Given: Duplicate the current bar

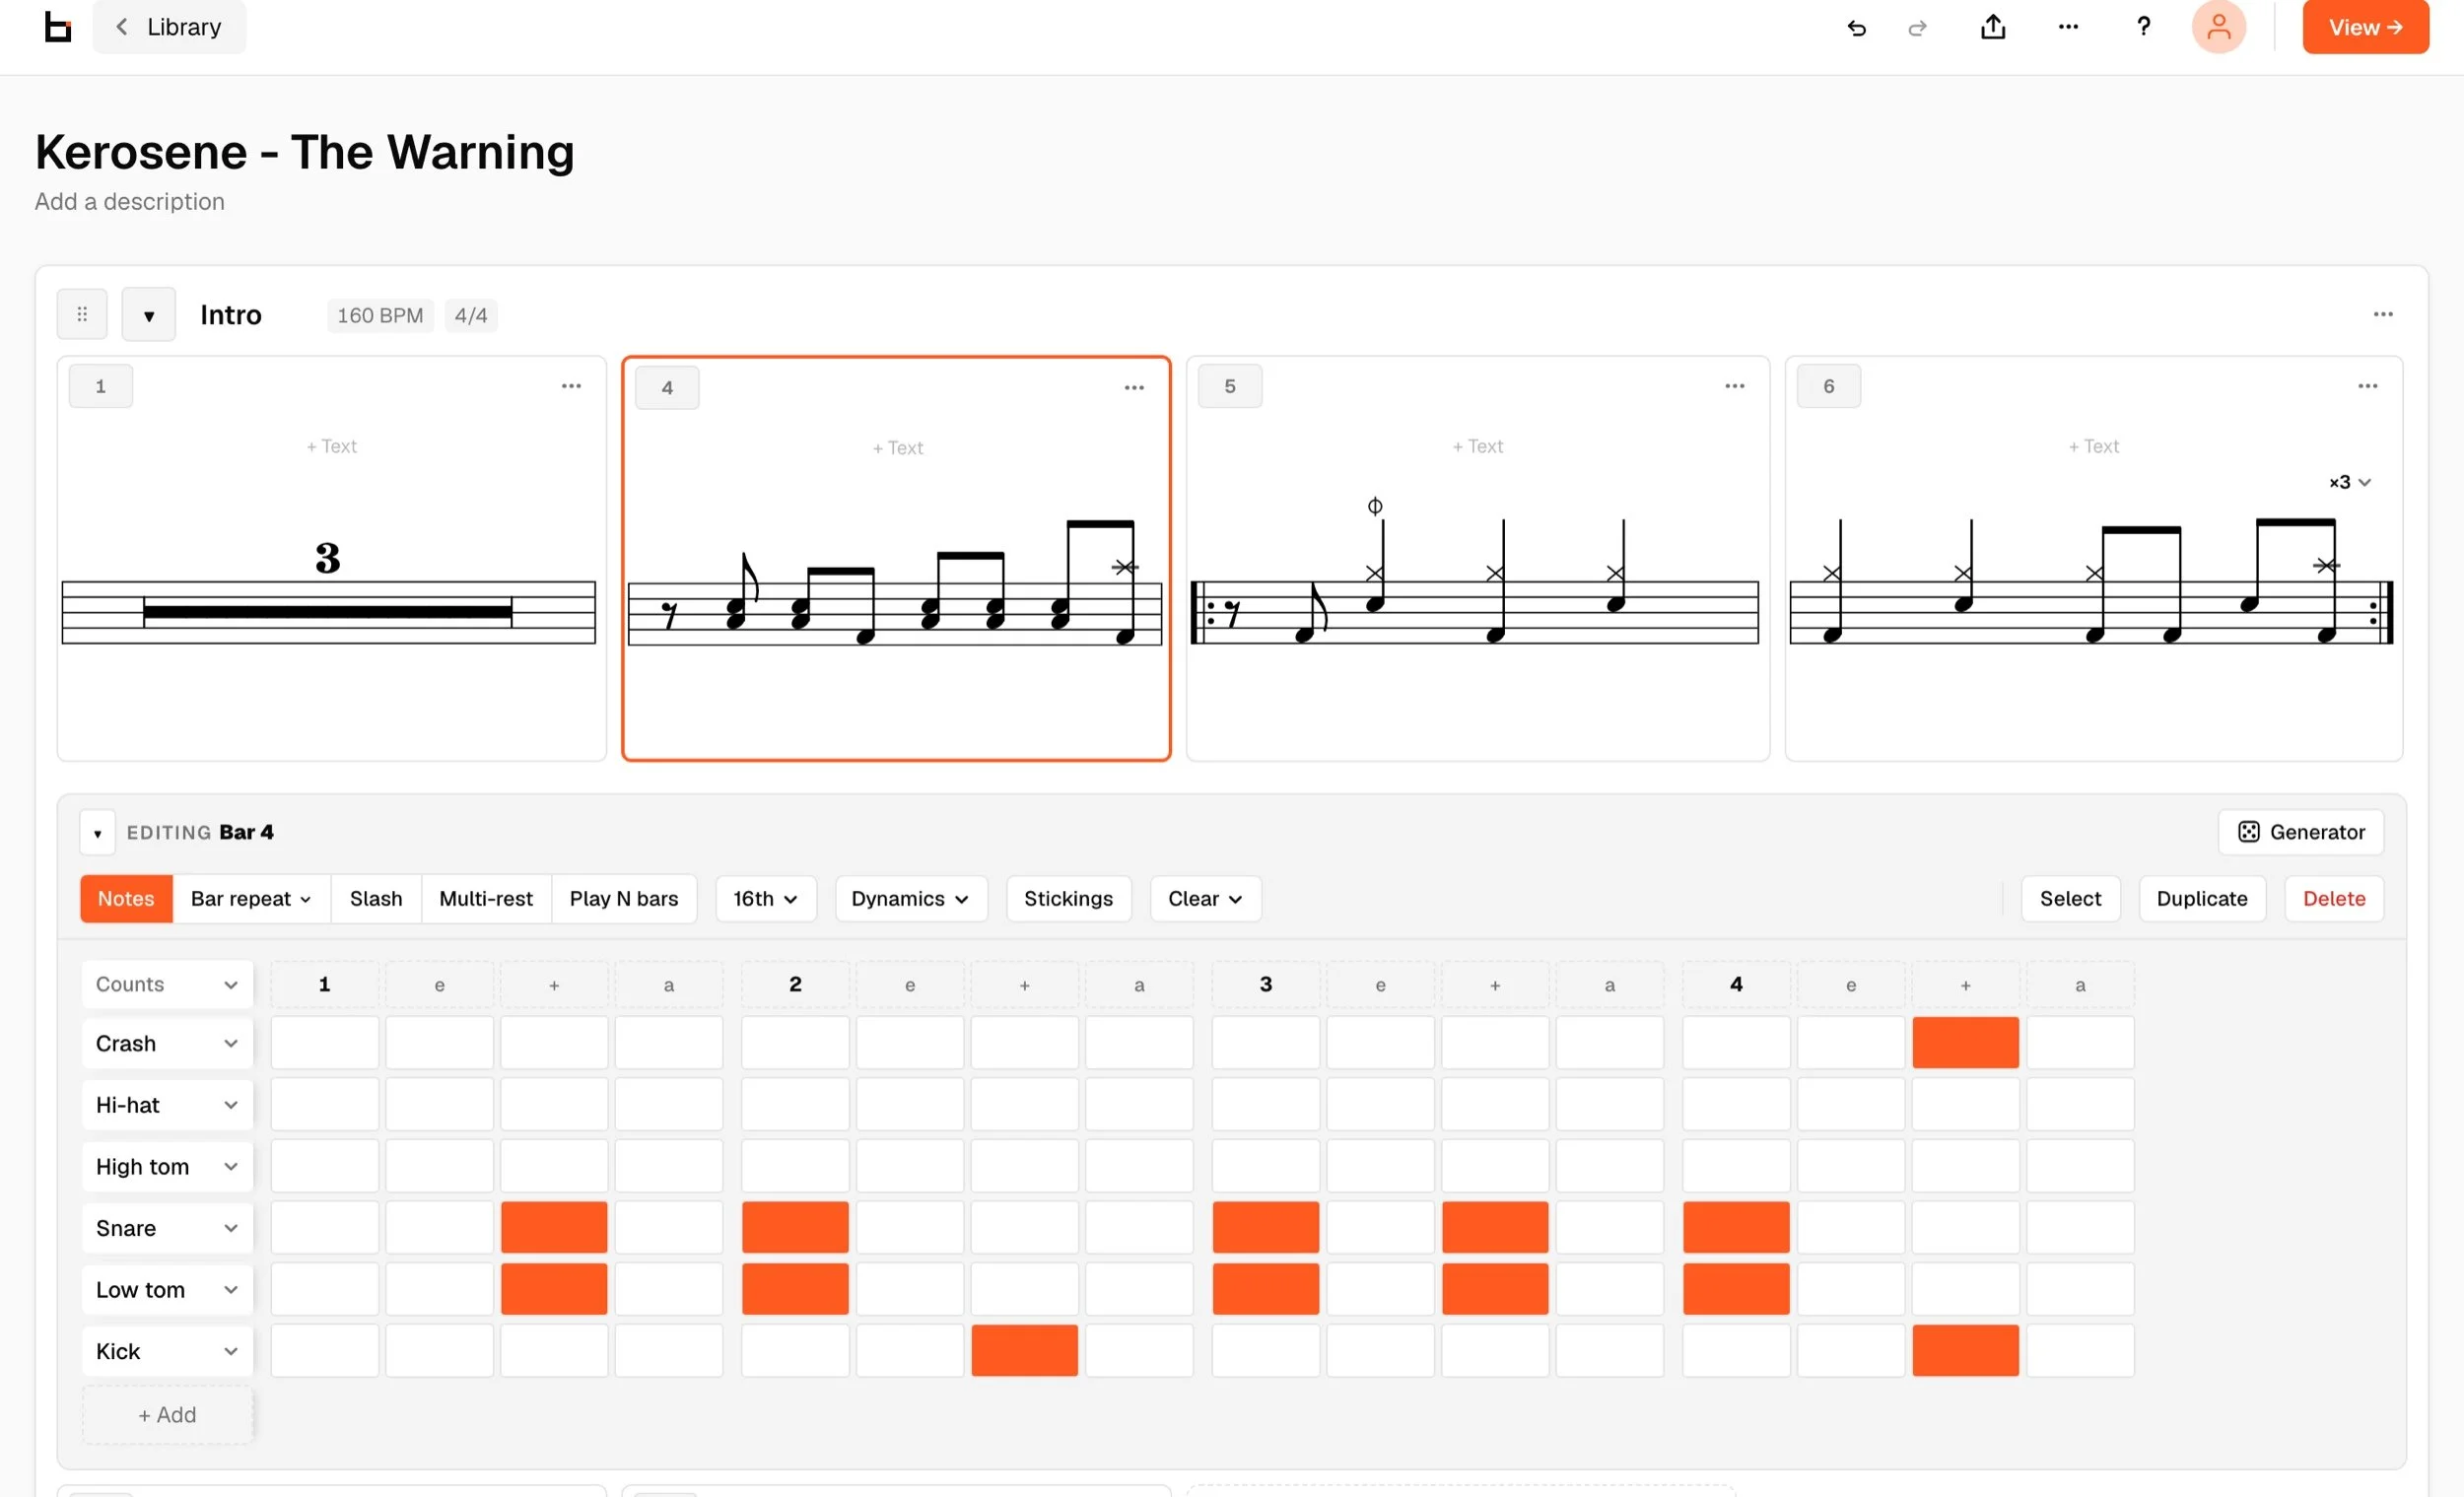Looking at the screenshot, I should (2201, 899).
